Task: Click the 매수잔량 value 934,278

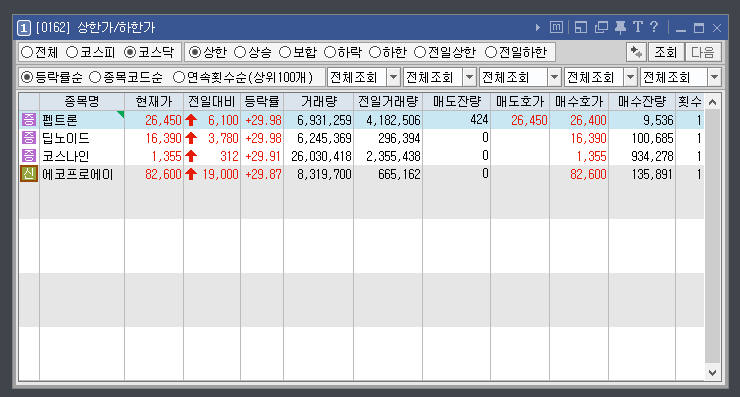Action: [652, 156]
